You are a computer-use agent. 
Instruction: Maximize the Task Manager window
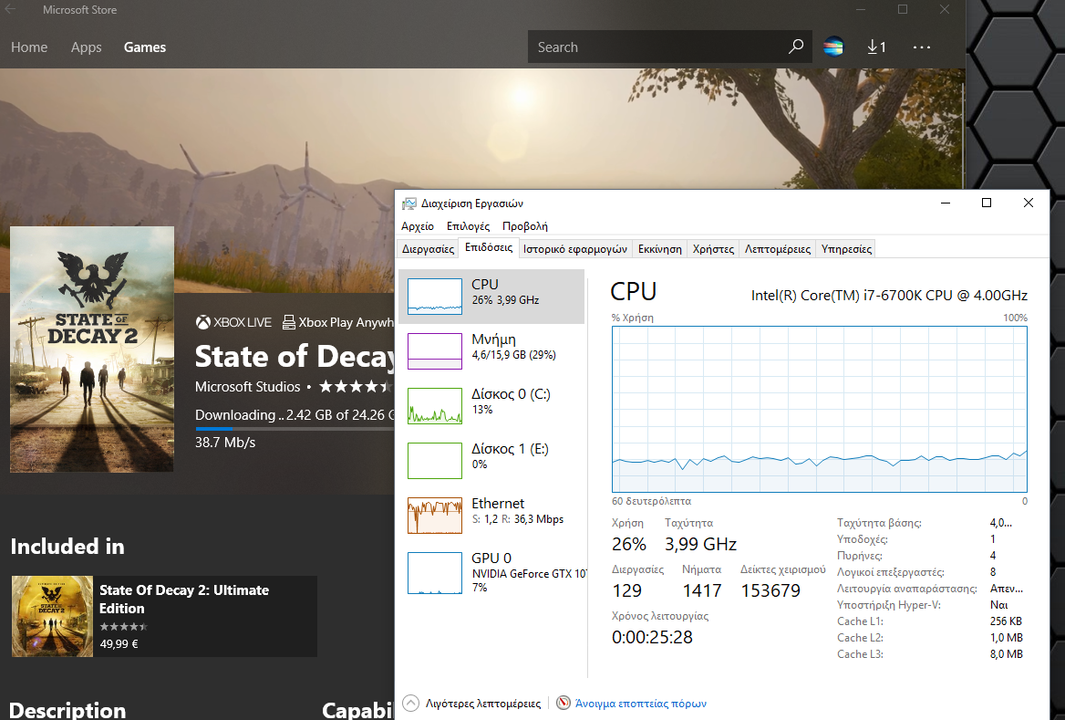tap(986, 202)
